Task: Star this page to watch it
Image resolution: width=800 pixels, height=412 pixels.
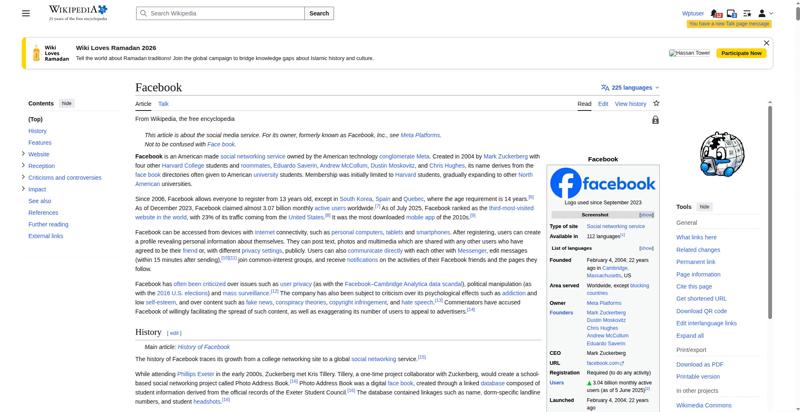Action: [x=656, y=103]
